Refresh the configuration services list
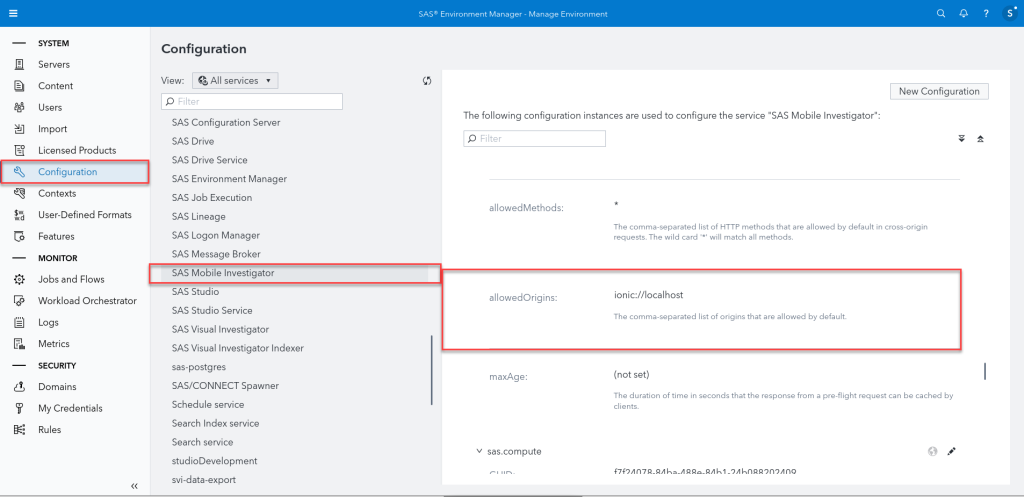 (x=427, y=81)
